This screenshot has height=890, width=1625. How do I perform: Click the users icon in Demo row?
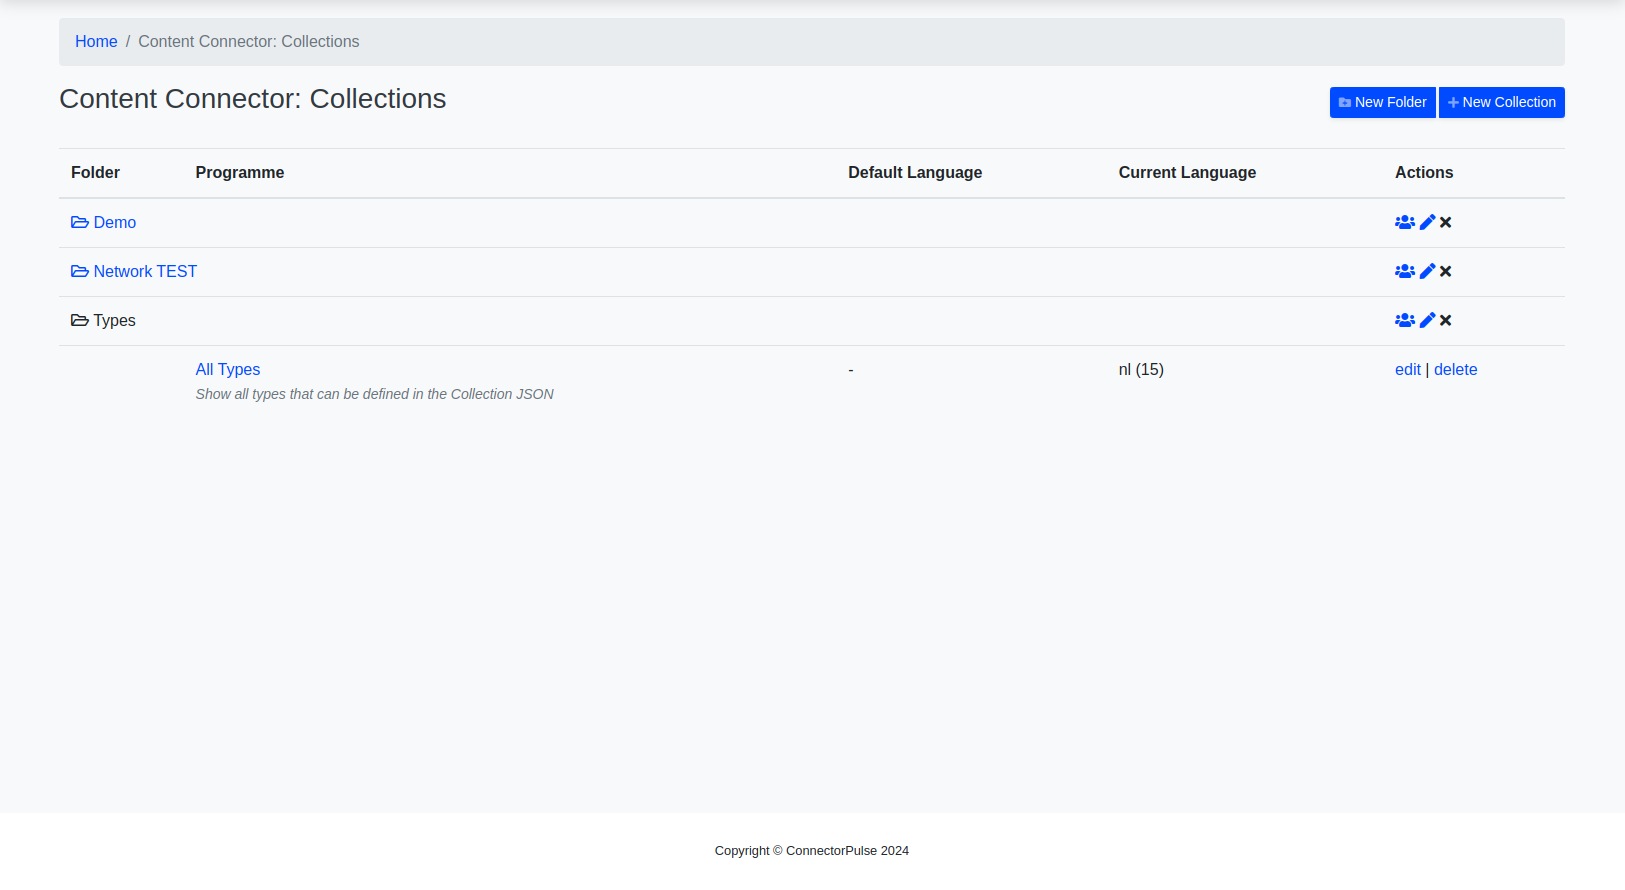tap(1404, 222)
